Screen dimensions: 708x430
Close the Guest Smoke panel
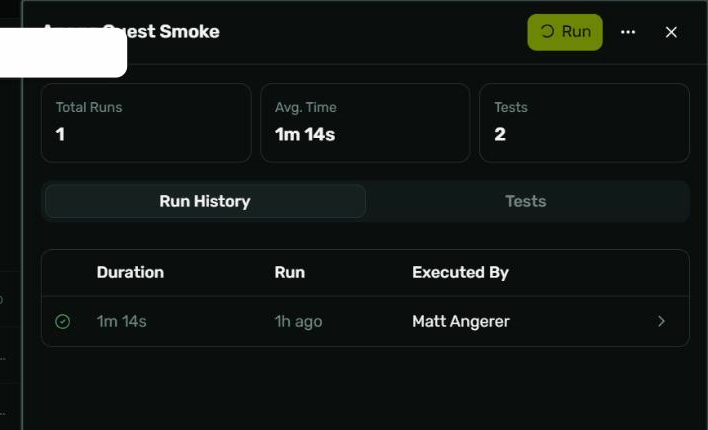coord(671,32)
